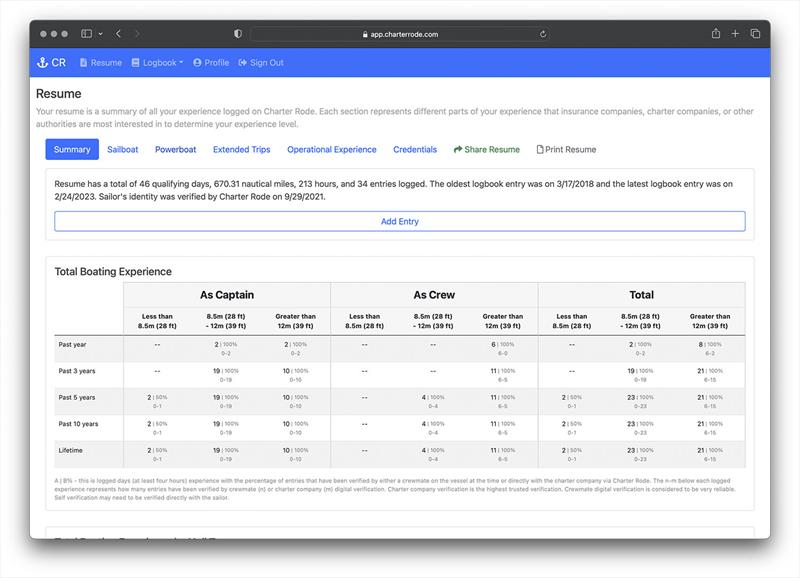Switch to the Sailboat tab
The image size is (800, 578).
coord(123,149)
